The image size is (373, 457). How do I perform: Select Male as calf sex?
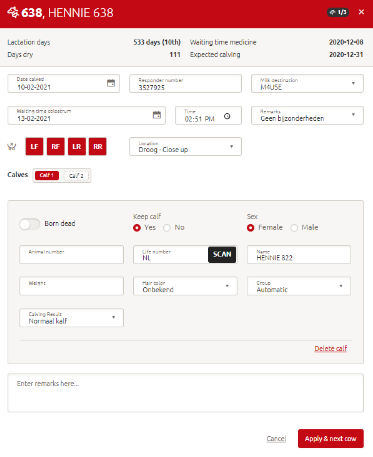pyautogui.click(x=294, y=228)
